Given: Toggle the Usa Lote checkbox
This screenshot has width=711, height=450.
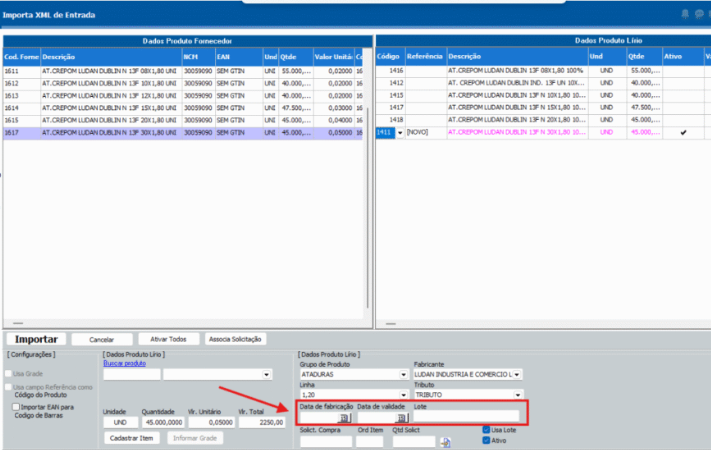Looking at the screenshot, I should [486, 430].
